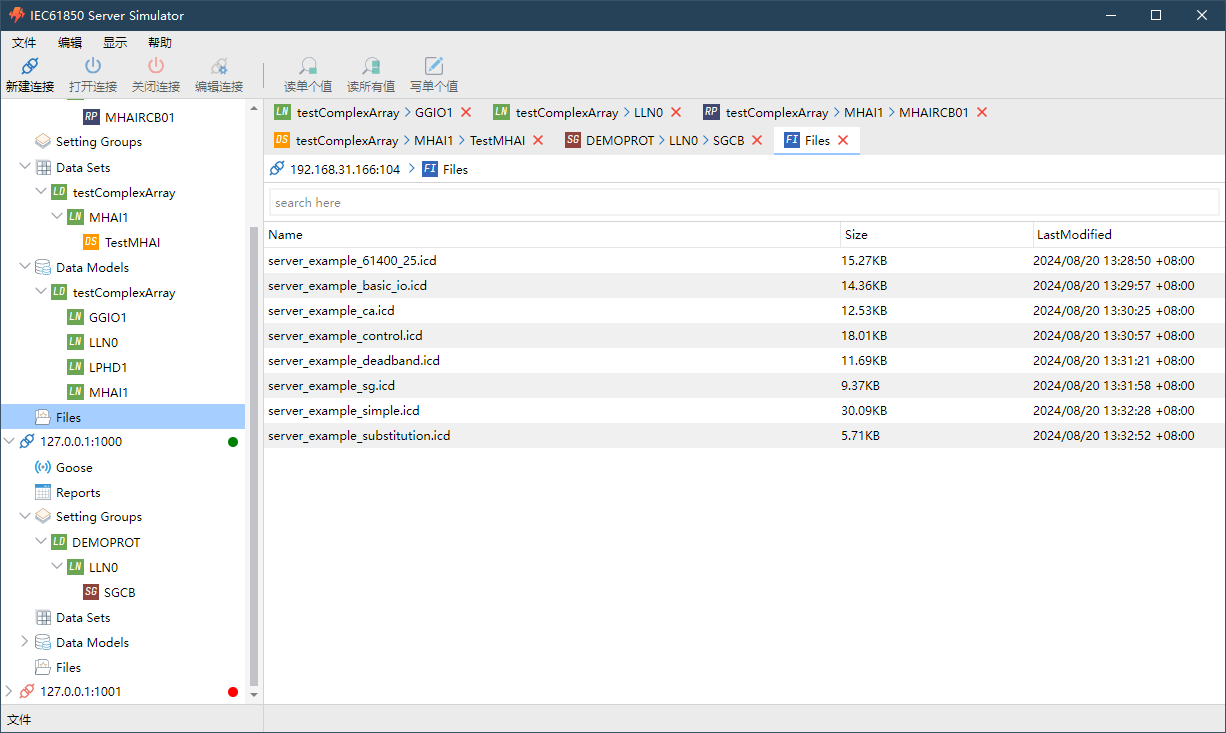The image size is (1226, 733).
Task: Click the 打开连接 (open connection) power icon
Action: [93, 66]
